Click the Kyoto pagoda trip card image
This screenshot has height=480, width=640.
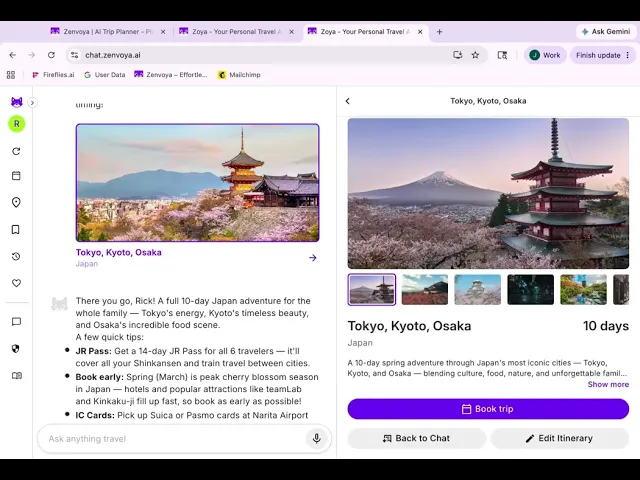pyautogui.click(x=198, y=182)
